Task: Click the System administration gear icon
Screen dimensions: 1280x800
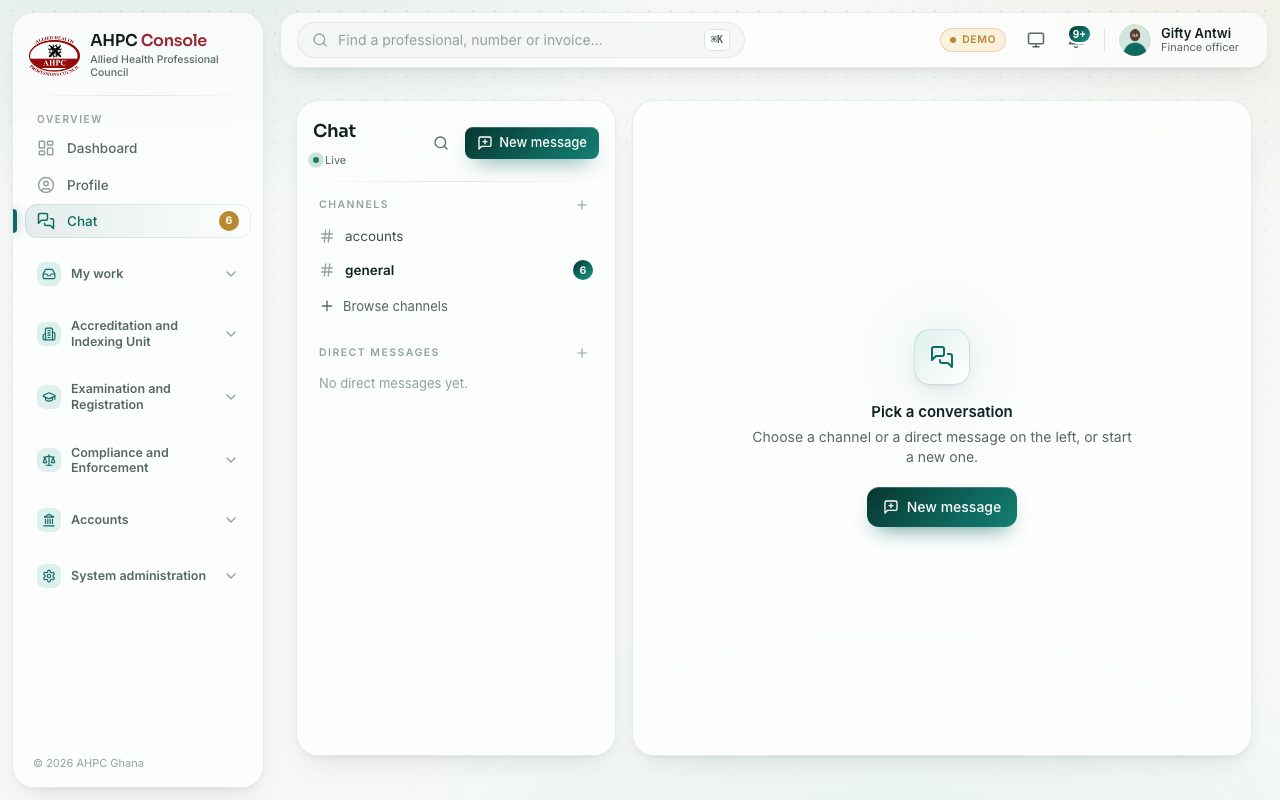Action: (49, 576)
